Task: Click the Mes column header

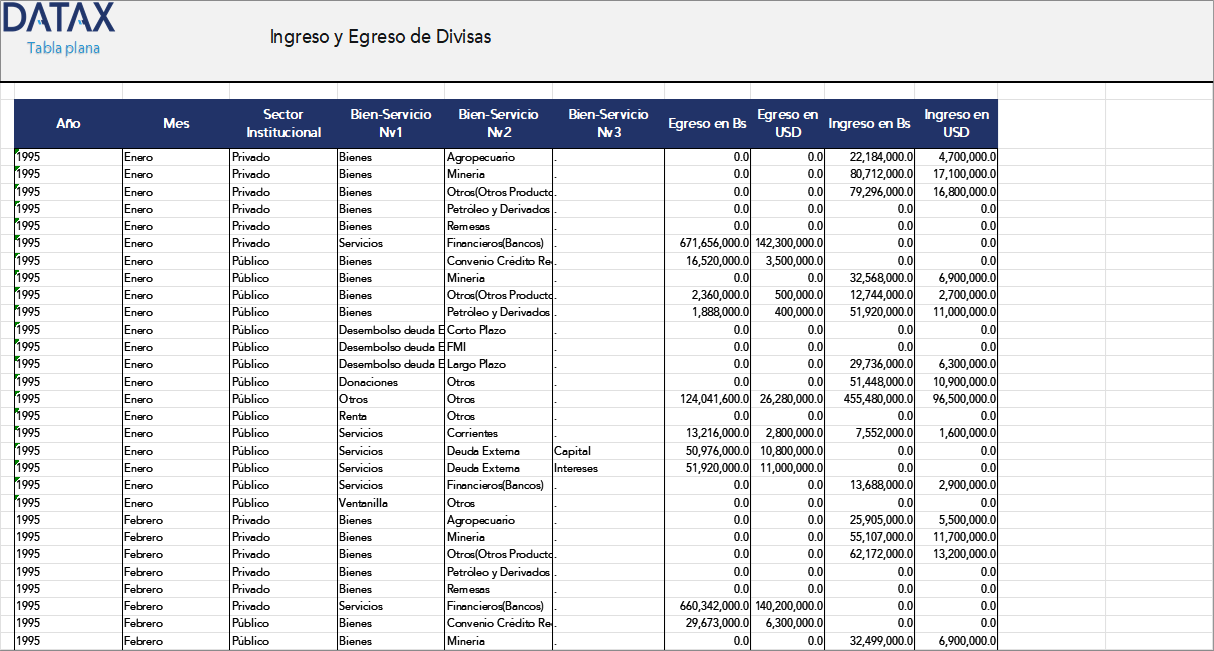Action: tap(176, 123)
